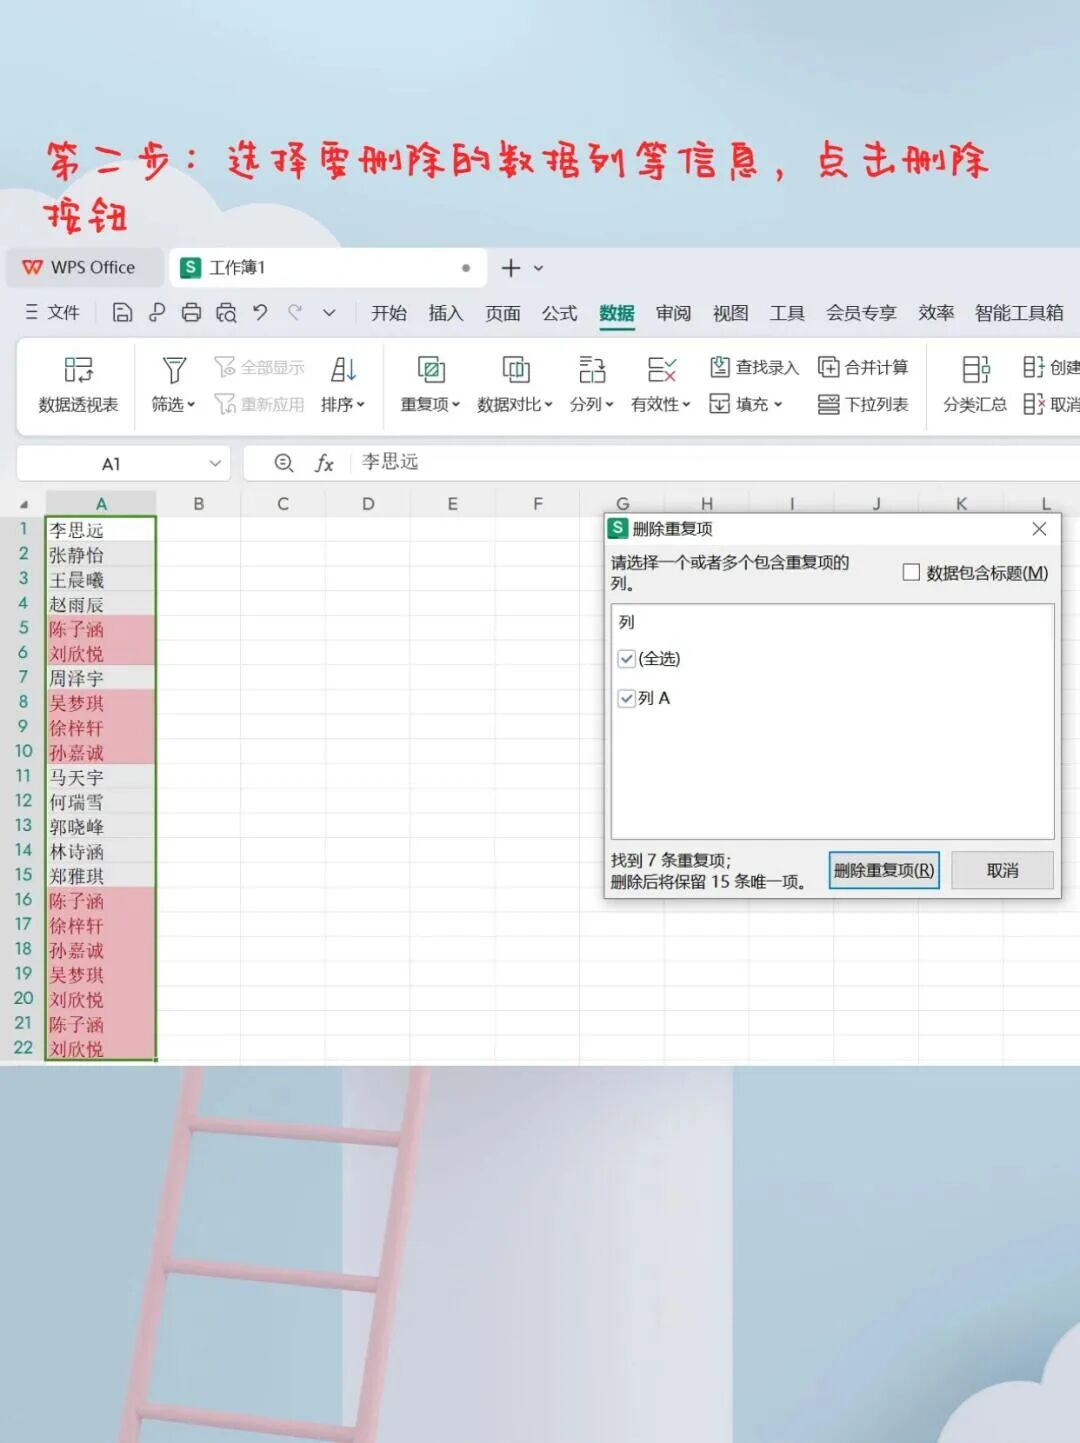Viewport: 1080px width, 1443px height.
Task: Click the 取消 ungroup tool in ribbon
Action: point(1051,404)
